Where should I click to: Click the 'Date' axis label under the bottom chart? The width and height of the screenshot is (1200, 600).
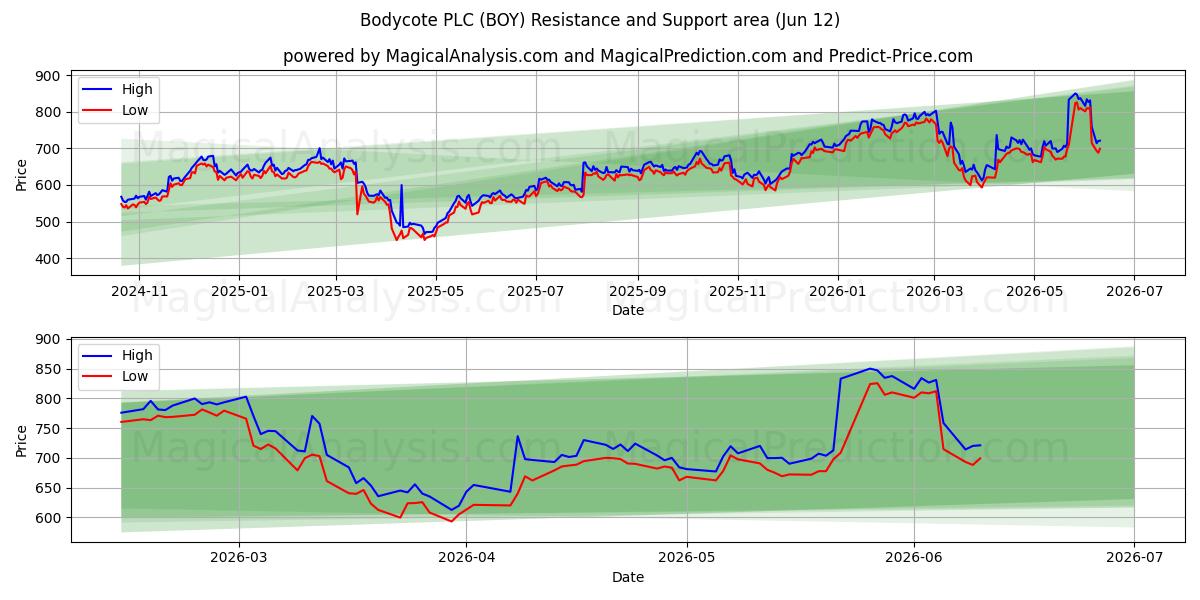pos(628,577)
